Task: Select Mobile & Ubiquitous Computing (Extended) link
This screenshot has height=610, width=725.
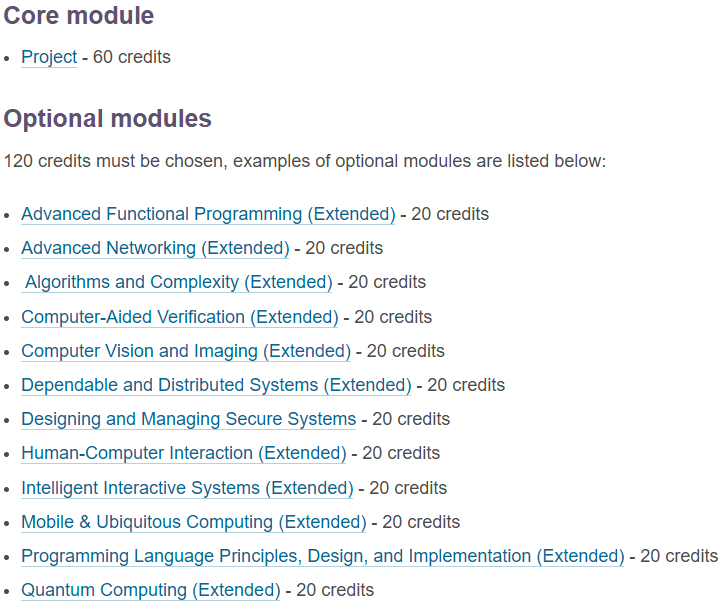Action: (194, 522)
